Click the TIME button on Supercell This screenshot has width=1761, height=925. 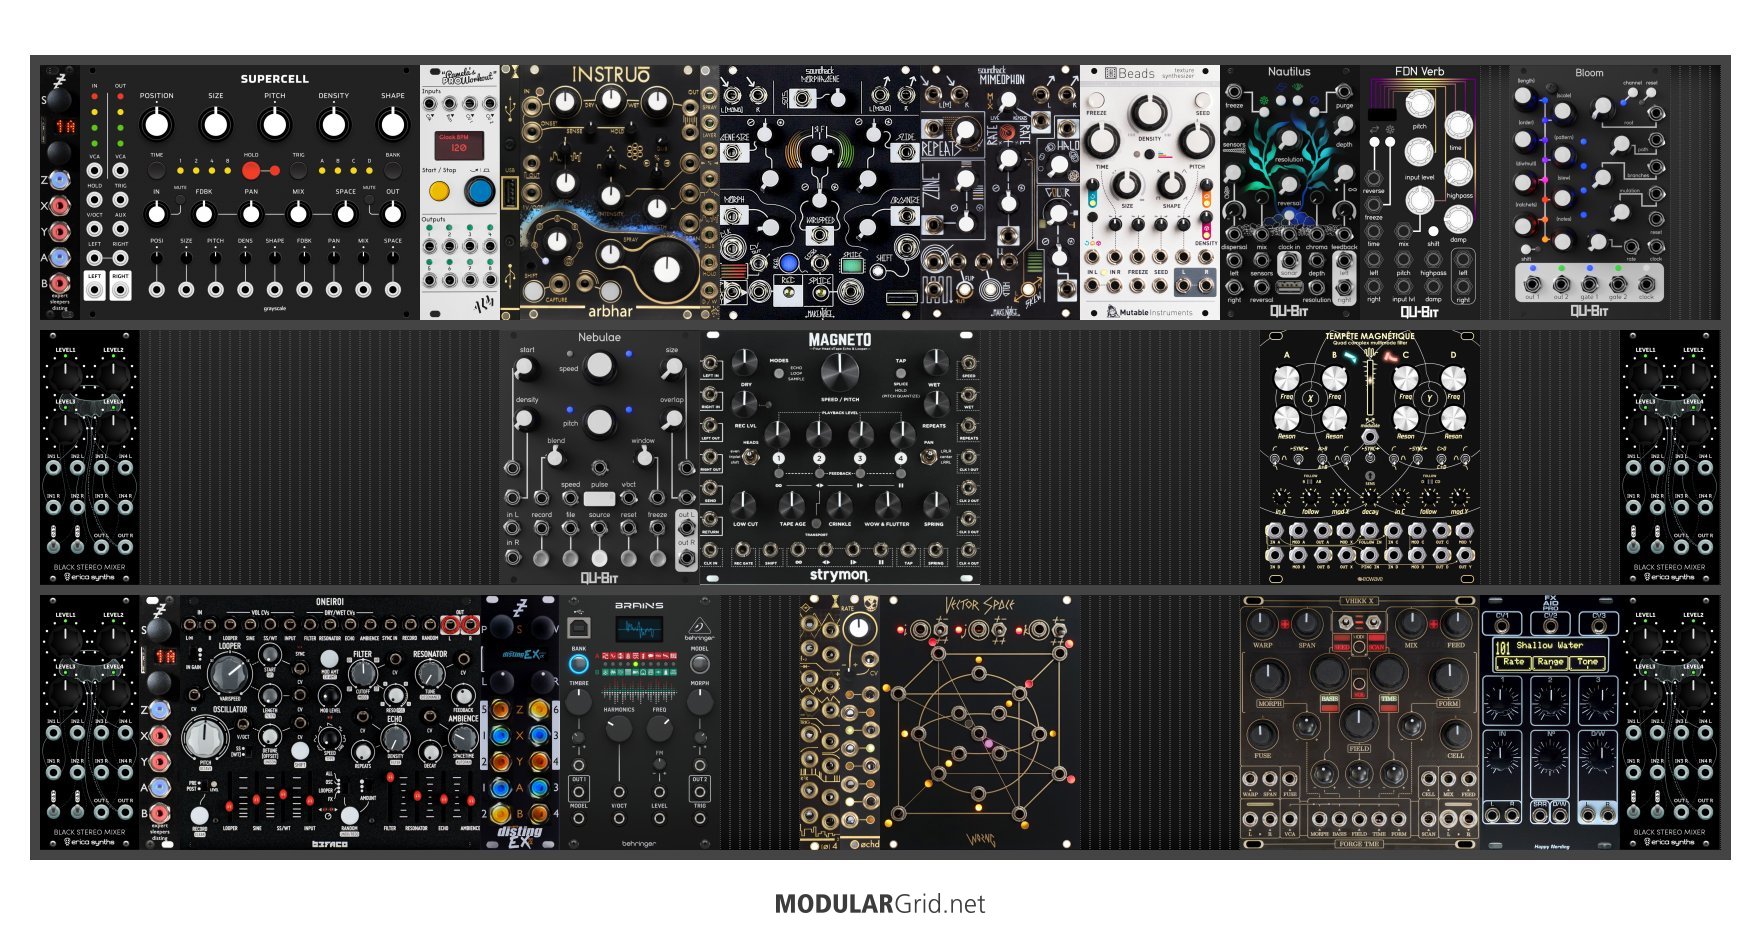[157, 170]
